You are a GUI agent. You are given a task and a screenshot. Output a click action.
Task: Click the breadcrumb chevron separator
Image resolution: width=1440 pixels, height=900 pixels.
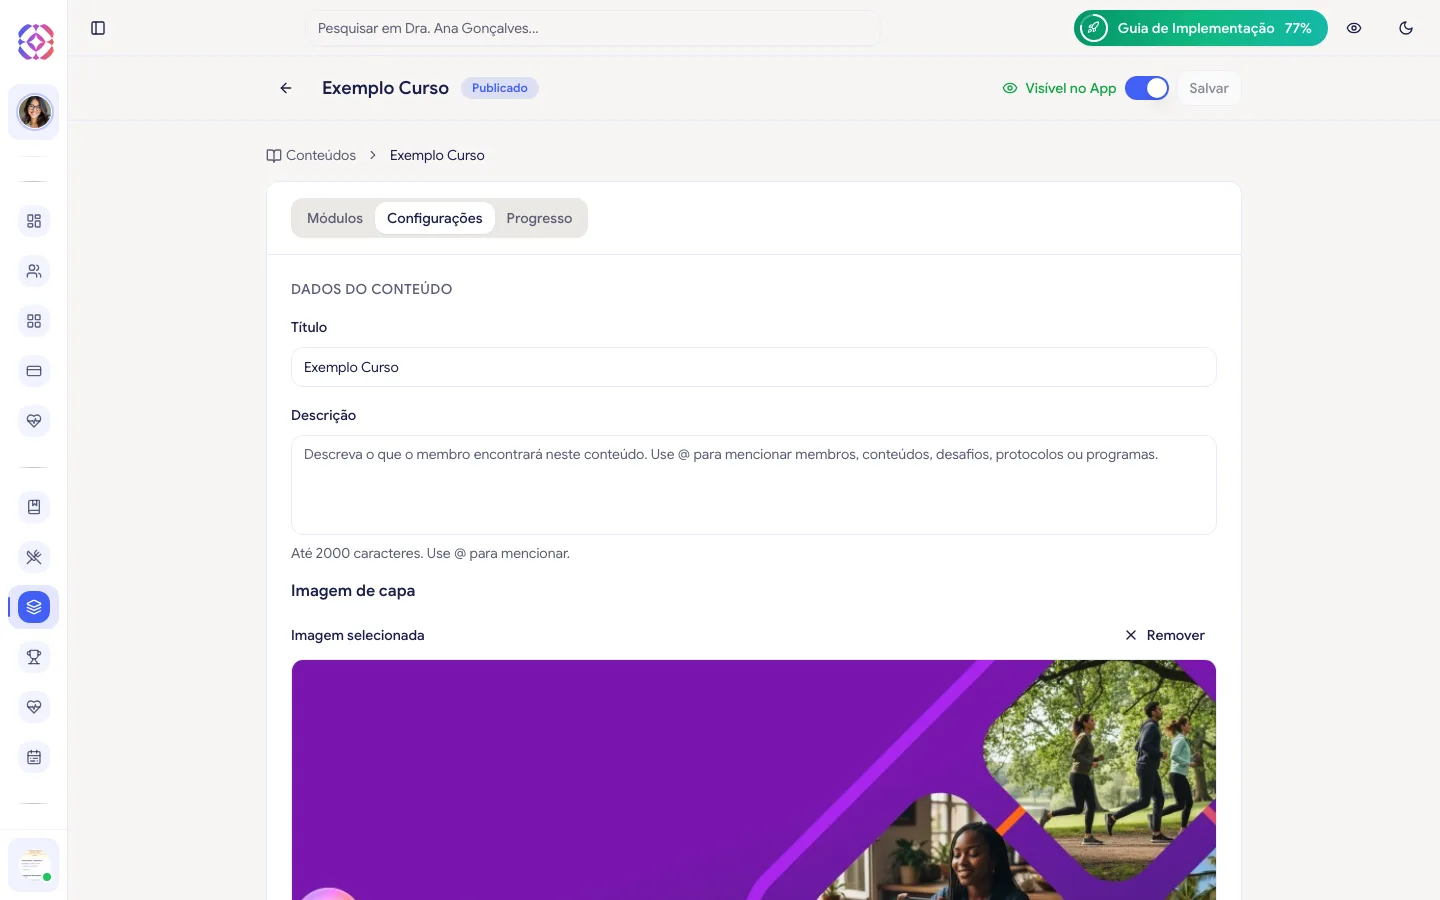[x=373, y=155]
